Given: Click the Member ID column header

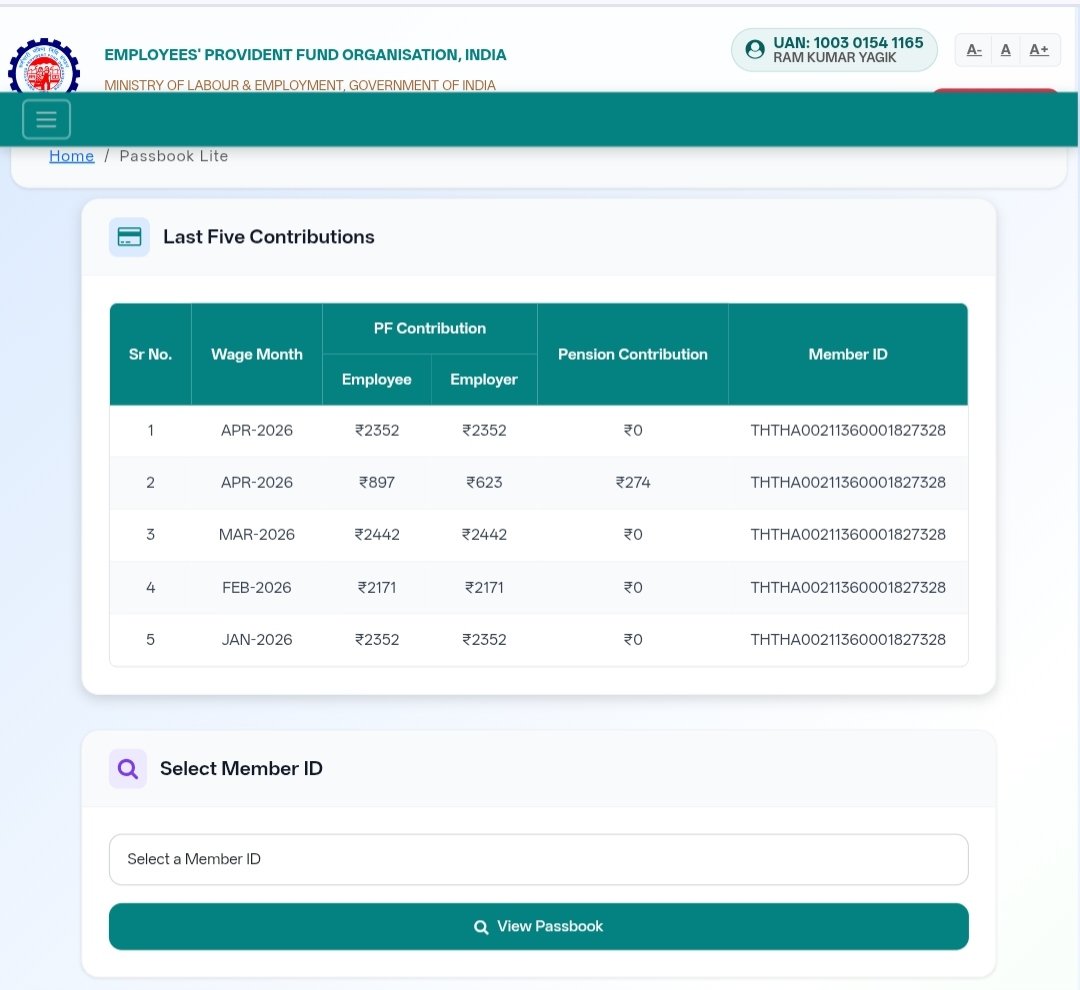Looking at the screenshot, I should coord(848,354).
